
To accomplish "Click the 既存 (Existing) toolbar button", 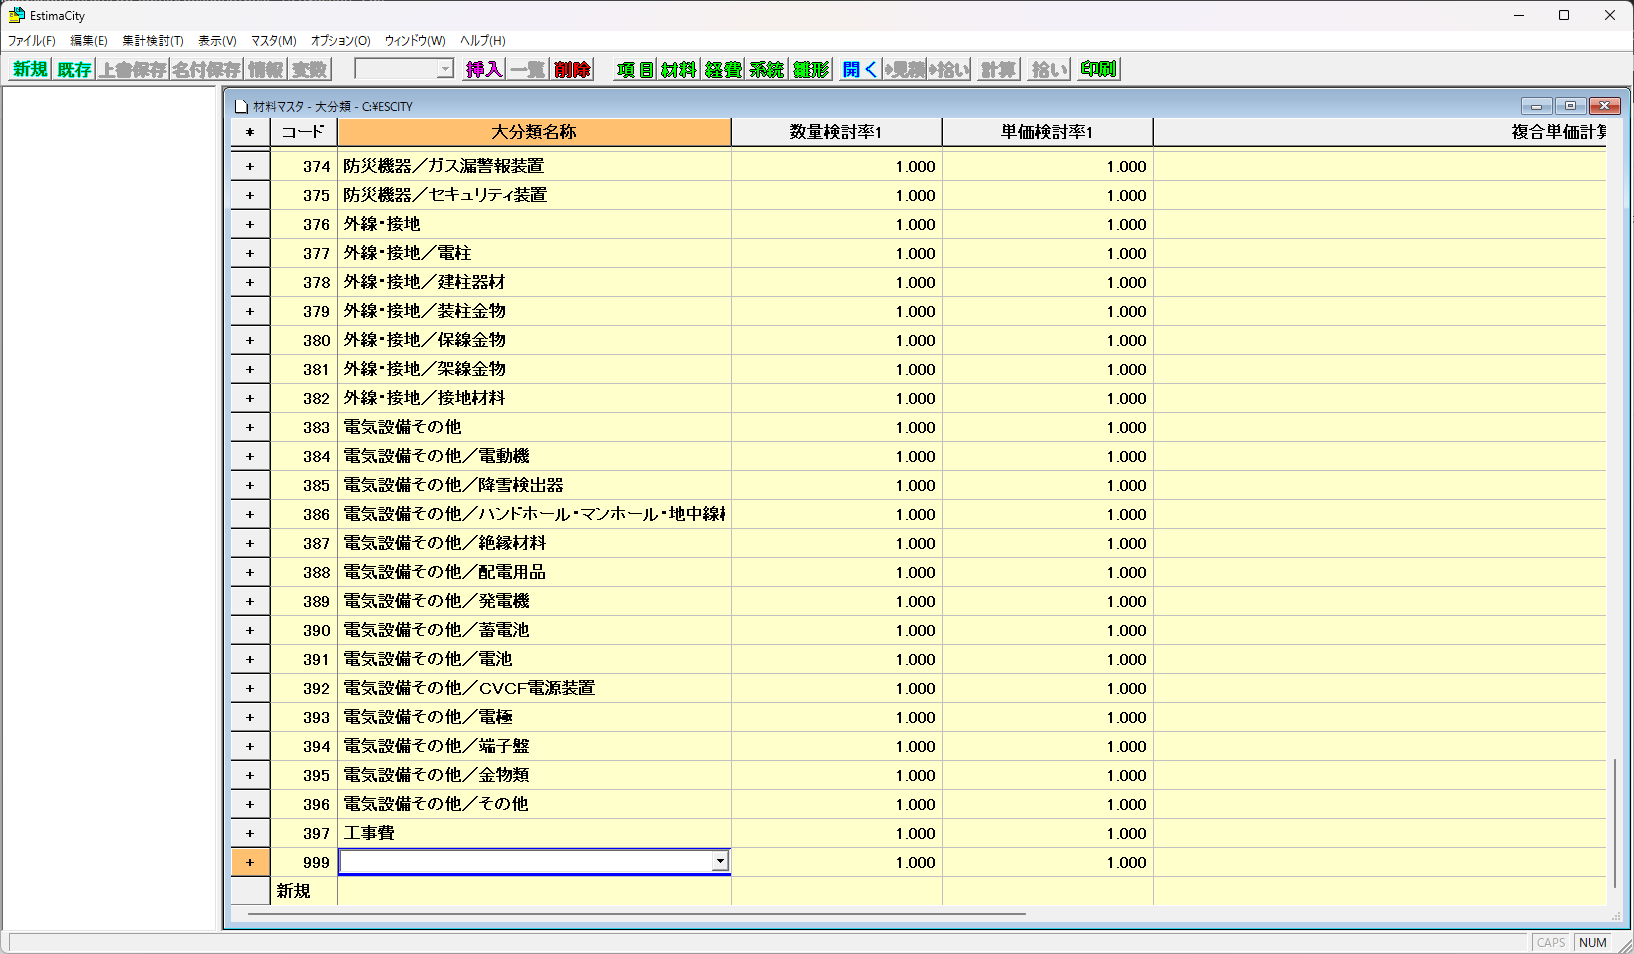I will point(74,69).
